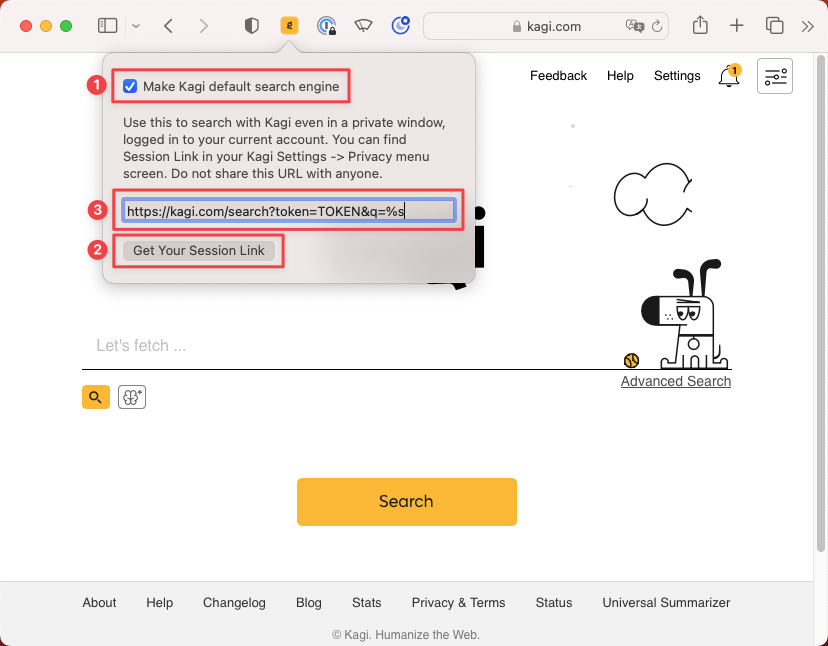Image resolution: width=828 pixels, height=646 pixels.
Task: Open the Share menu in Safari
Action: [x=700, y=26]
